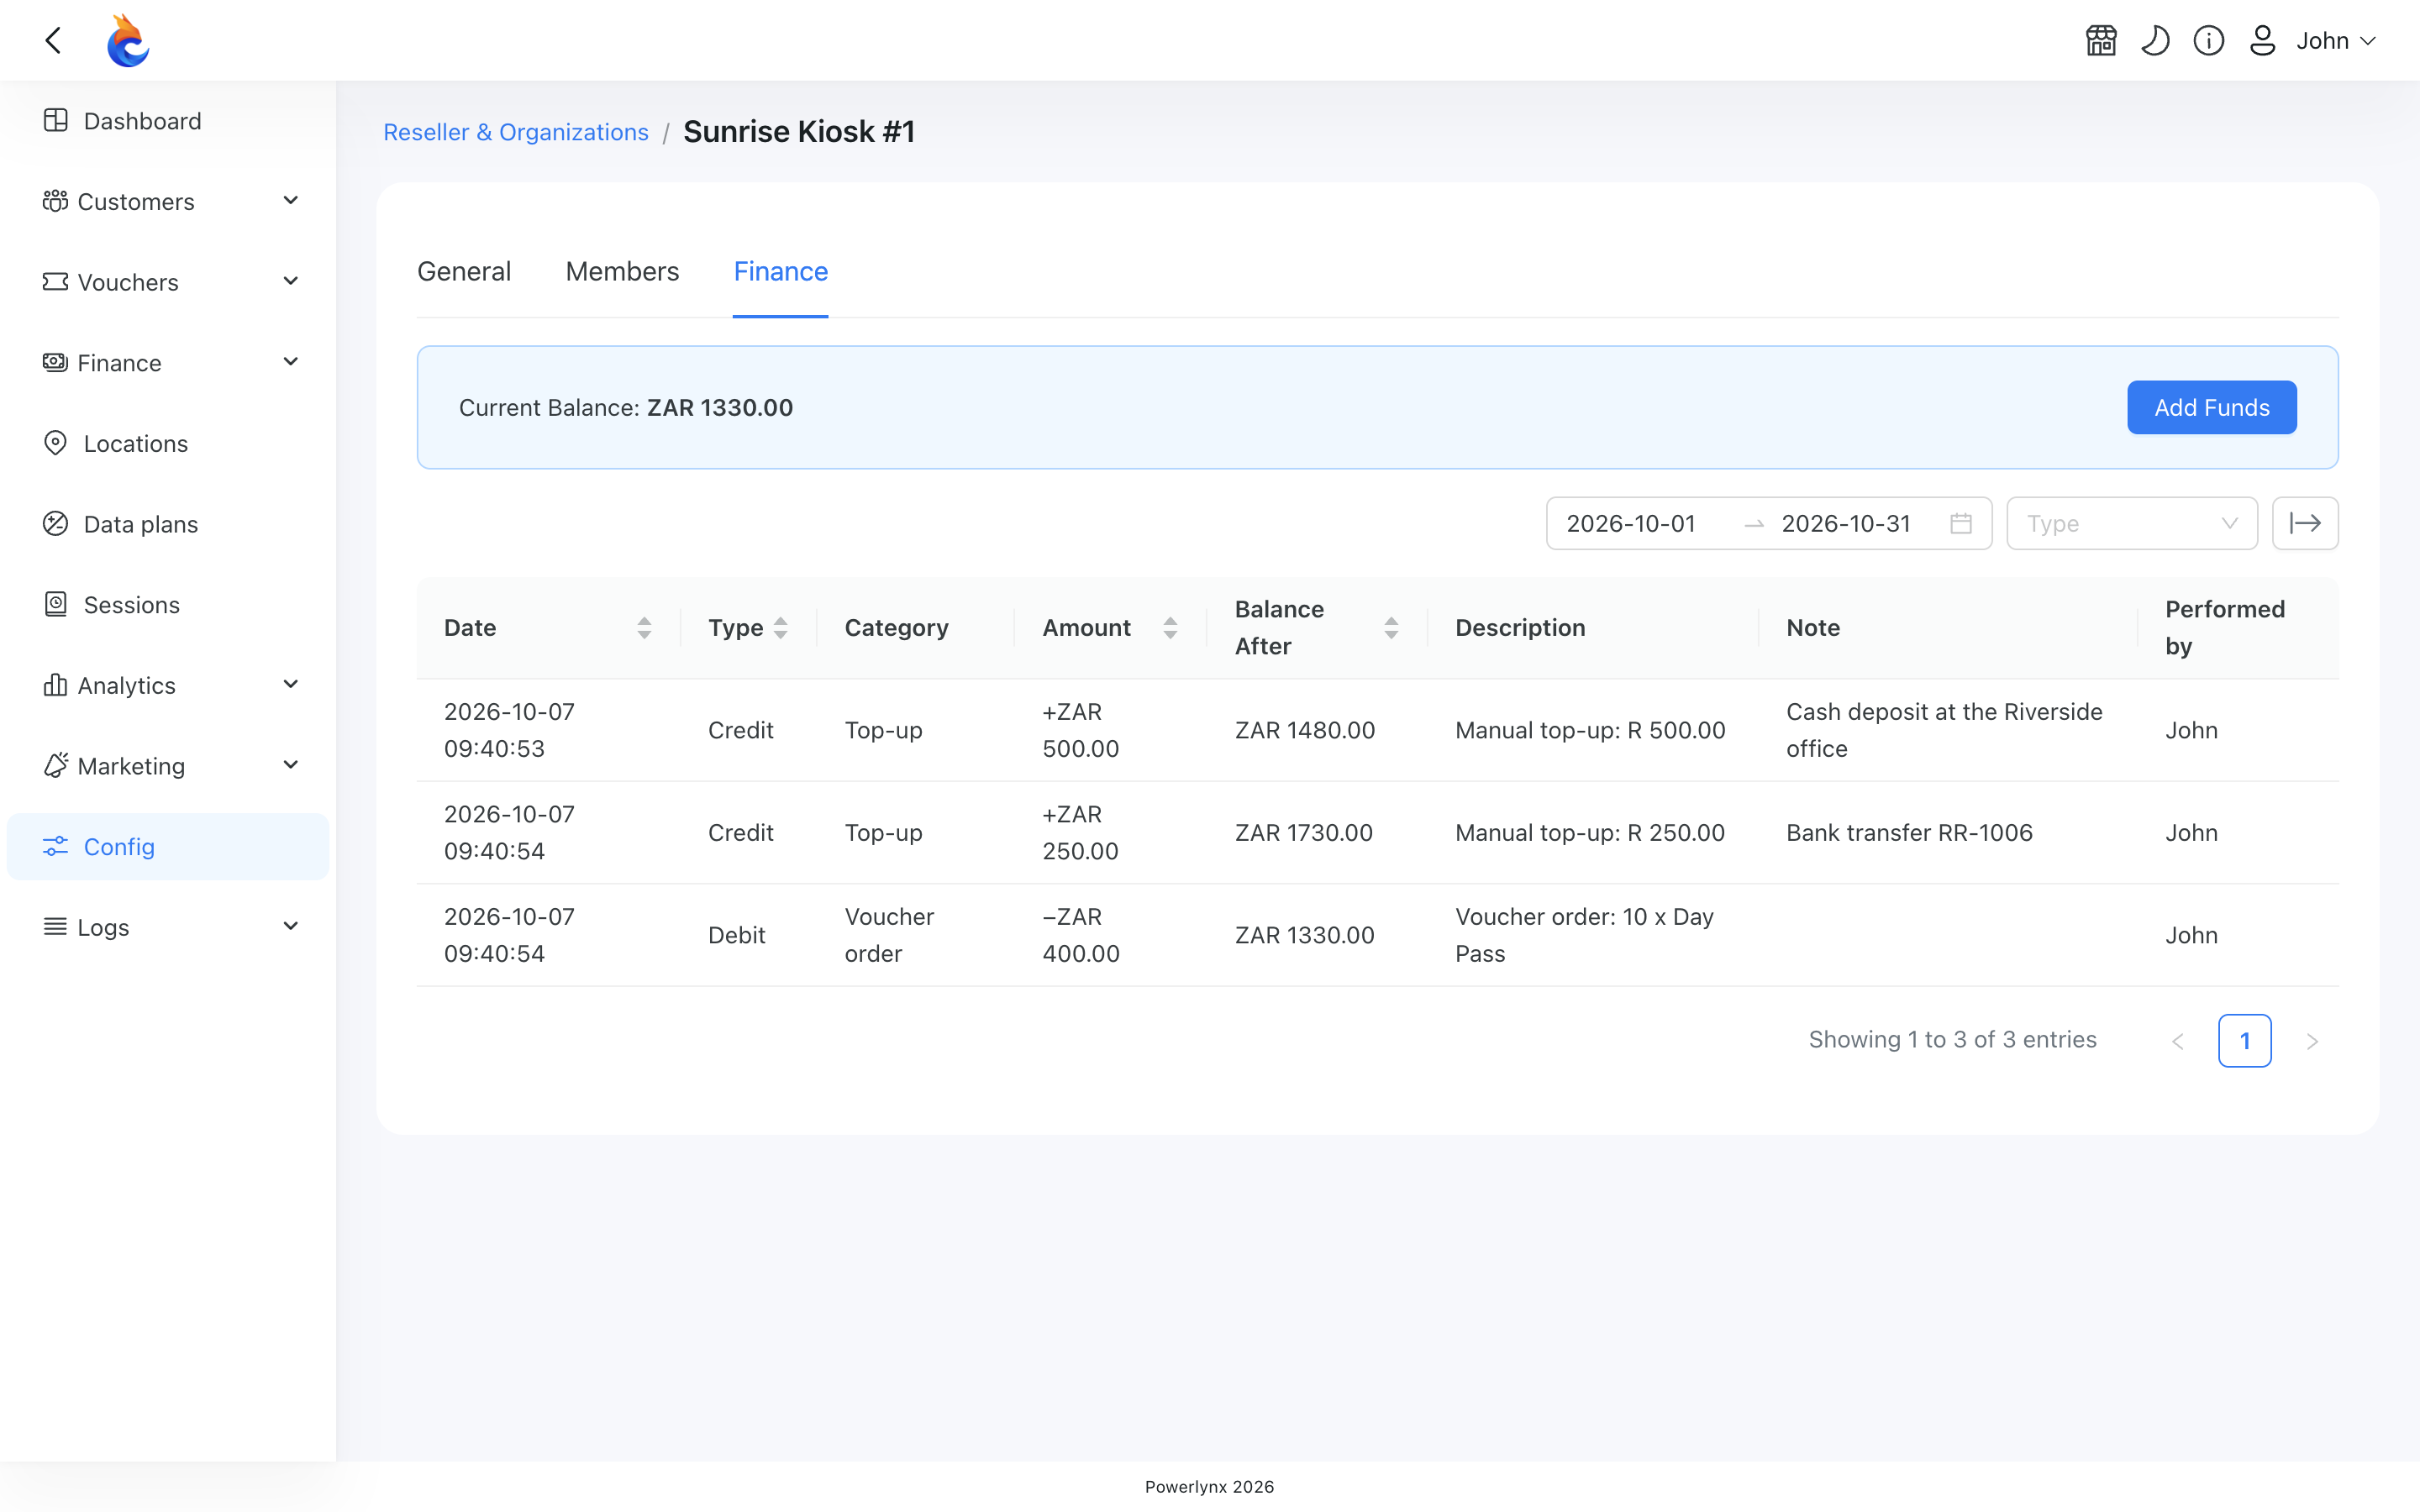Expand the Customers menu chevron
The image size is (2420, 1512).
[291, 201]
